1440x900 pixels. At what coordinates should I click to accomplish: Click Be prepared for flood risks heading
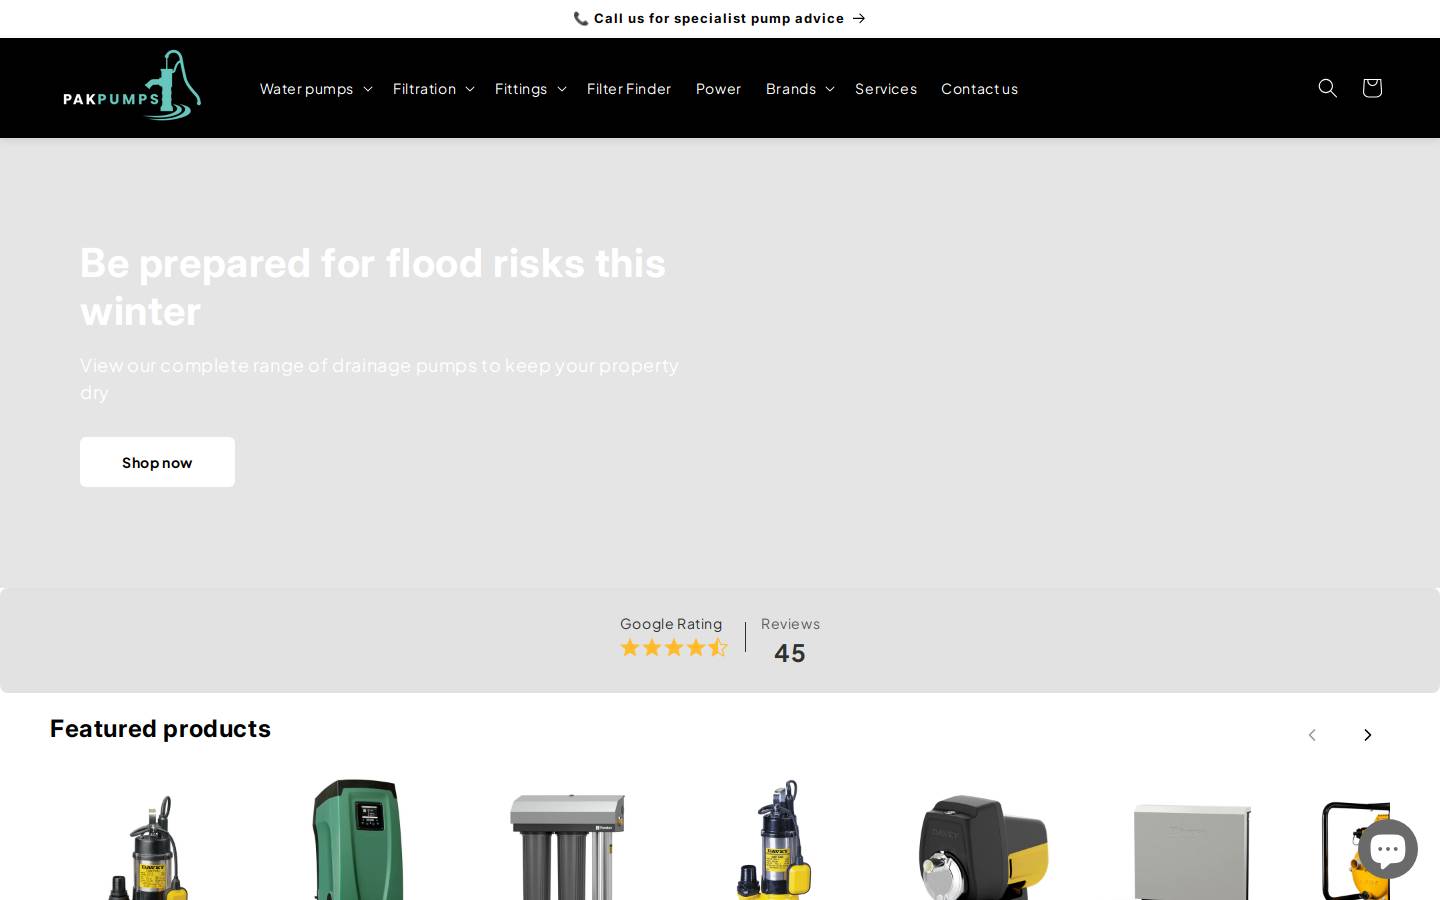[373, 286]
